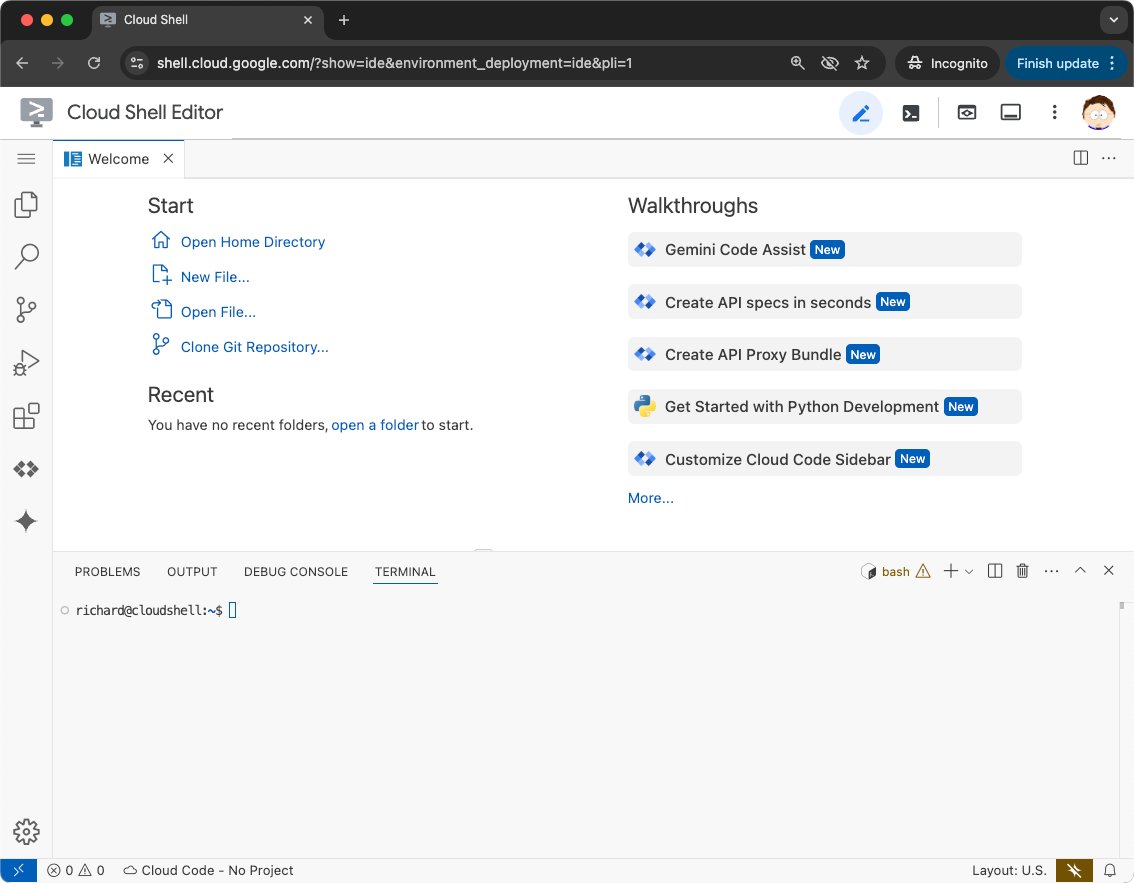Click Clone Git Repository... link
Image resolution: width=1134 pixels, height=883 pixels.
[x=254, y=347]
